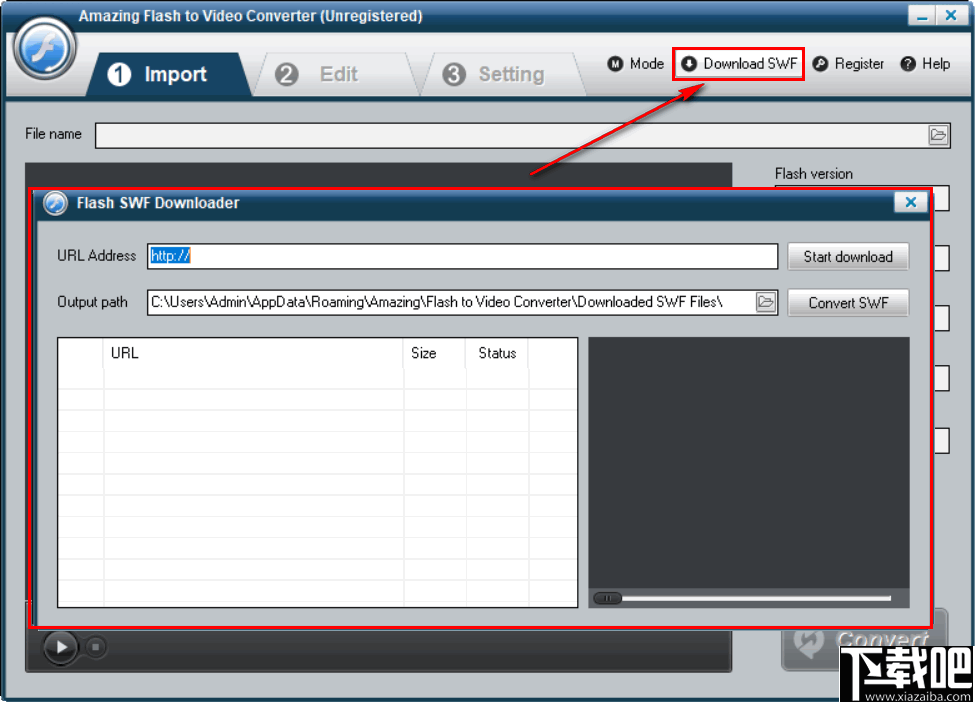Open the folder browser for Output path
The width and height of the screenshot is (975, 702).
click(x=767, y=301)
